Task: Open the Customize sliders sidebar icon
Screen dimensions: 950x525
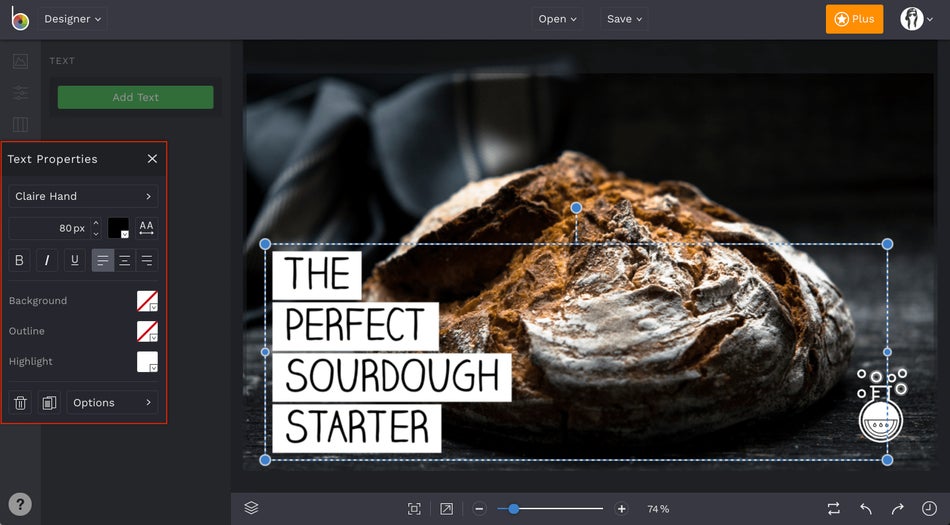Action: pos(20,92)
